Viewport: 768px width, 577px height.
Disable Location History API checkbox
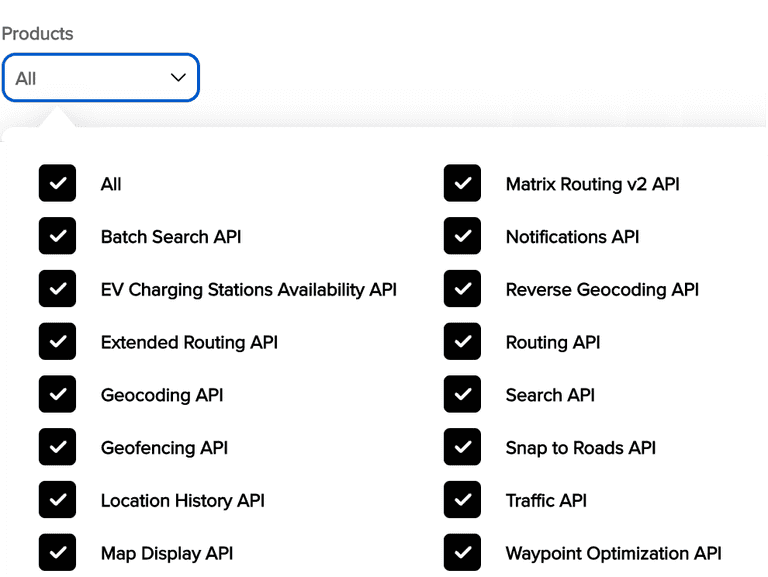[58, 500]
